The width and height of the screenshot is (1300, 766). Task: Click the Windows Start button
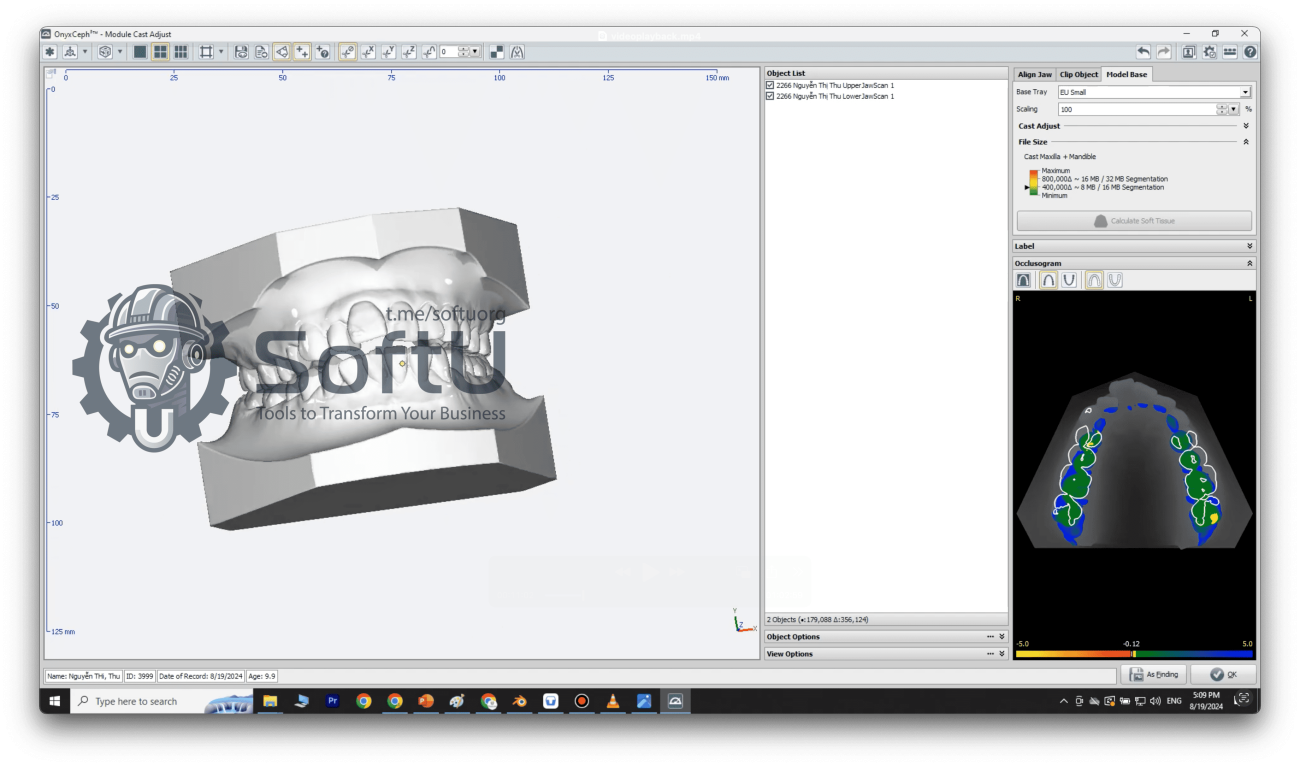pos(55,701)
